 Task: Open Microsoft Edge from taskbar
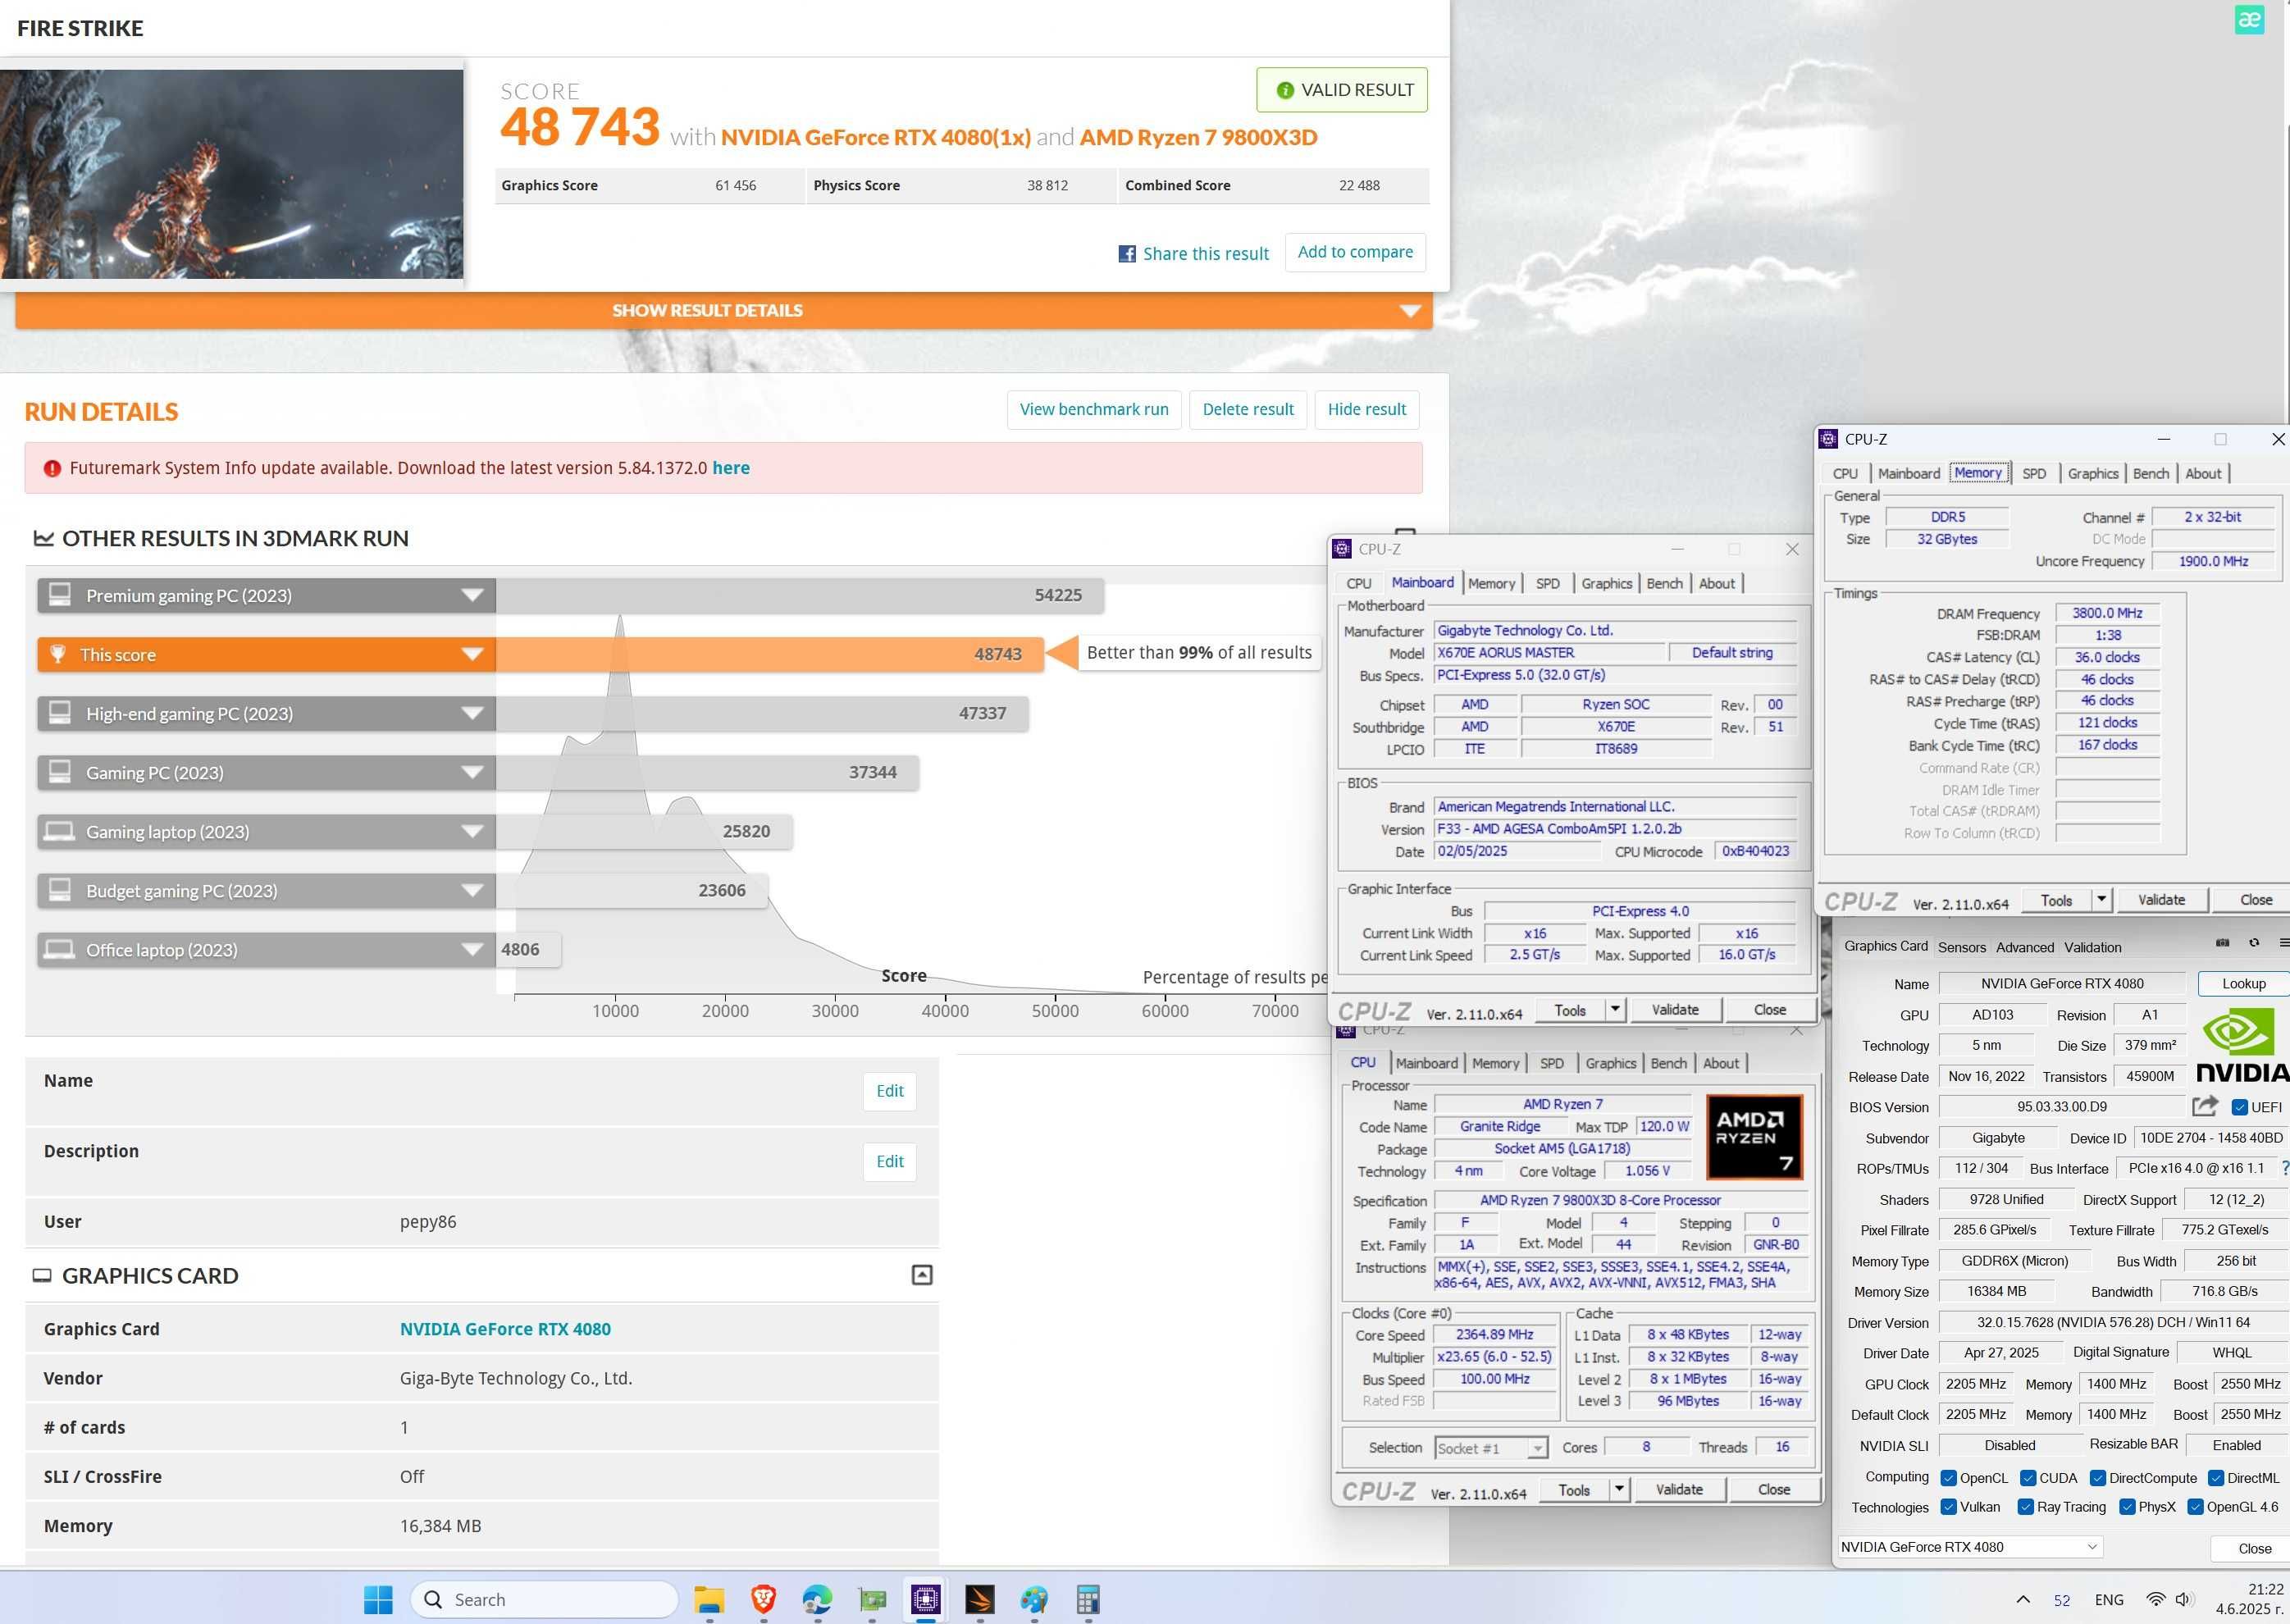click(817, 1600)
